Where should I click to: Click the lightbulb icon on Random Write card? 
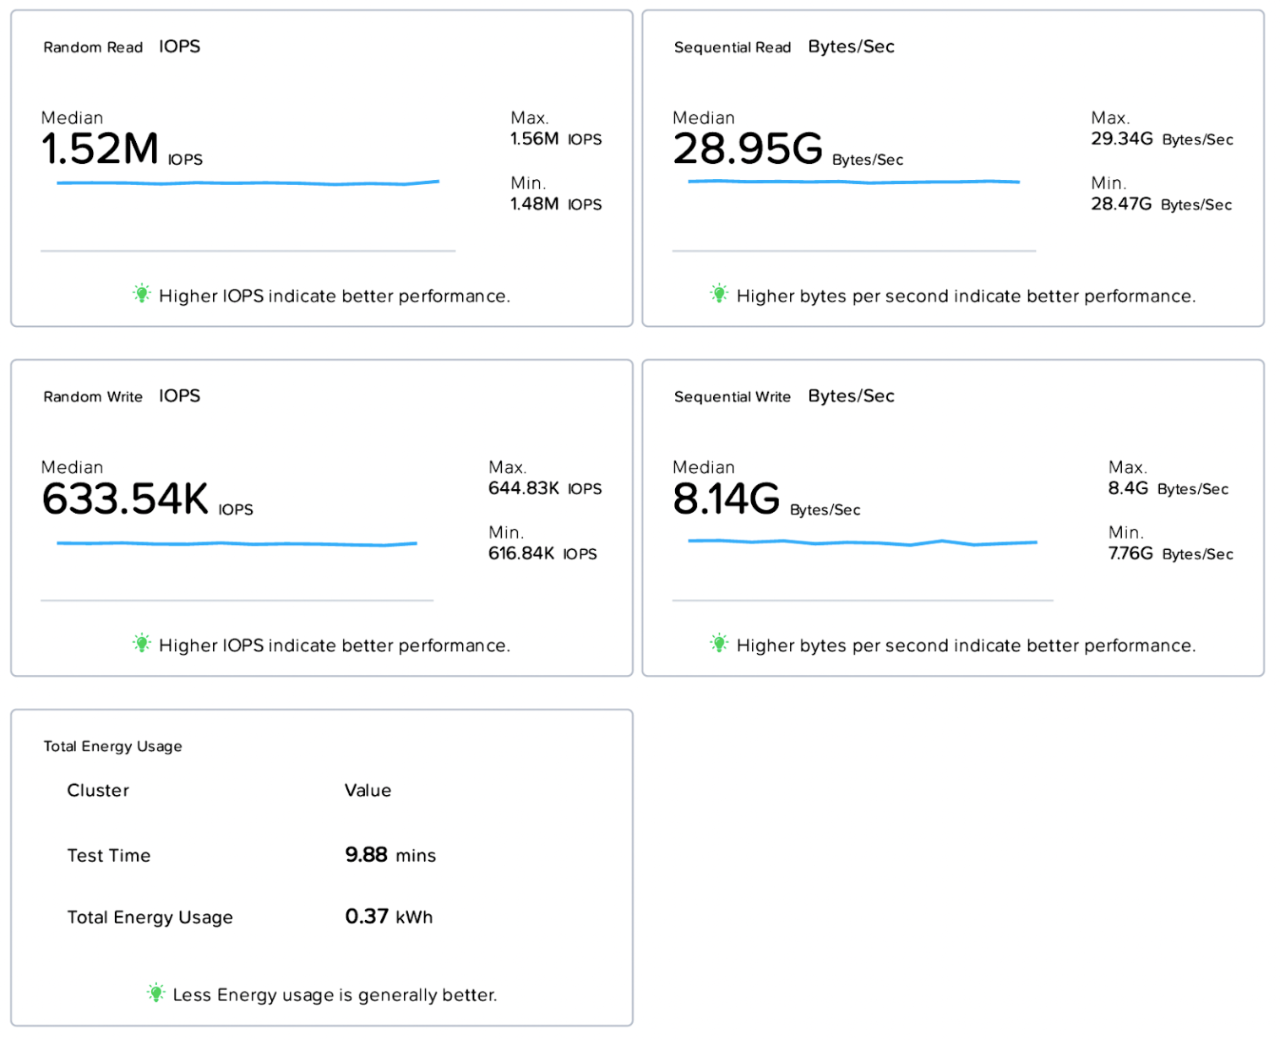point(141,643)
